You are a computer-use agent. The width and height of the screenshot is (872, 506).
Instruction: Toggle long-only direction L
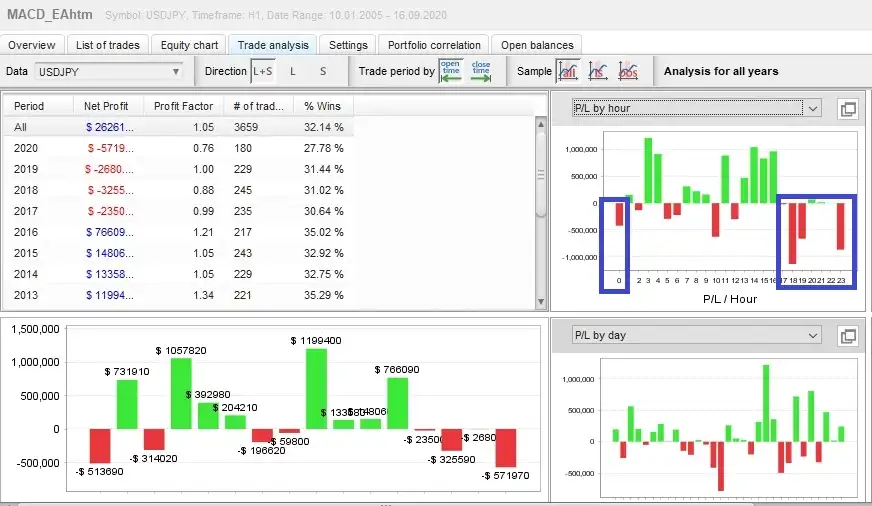(x=293, y=71)
